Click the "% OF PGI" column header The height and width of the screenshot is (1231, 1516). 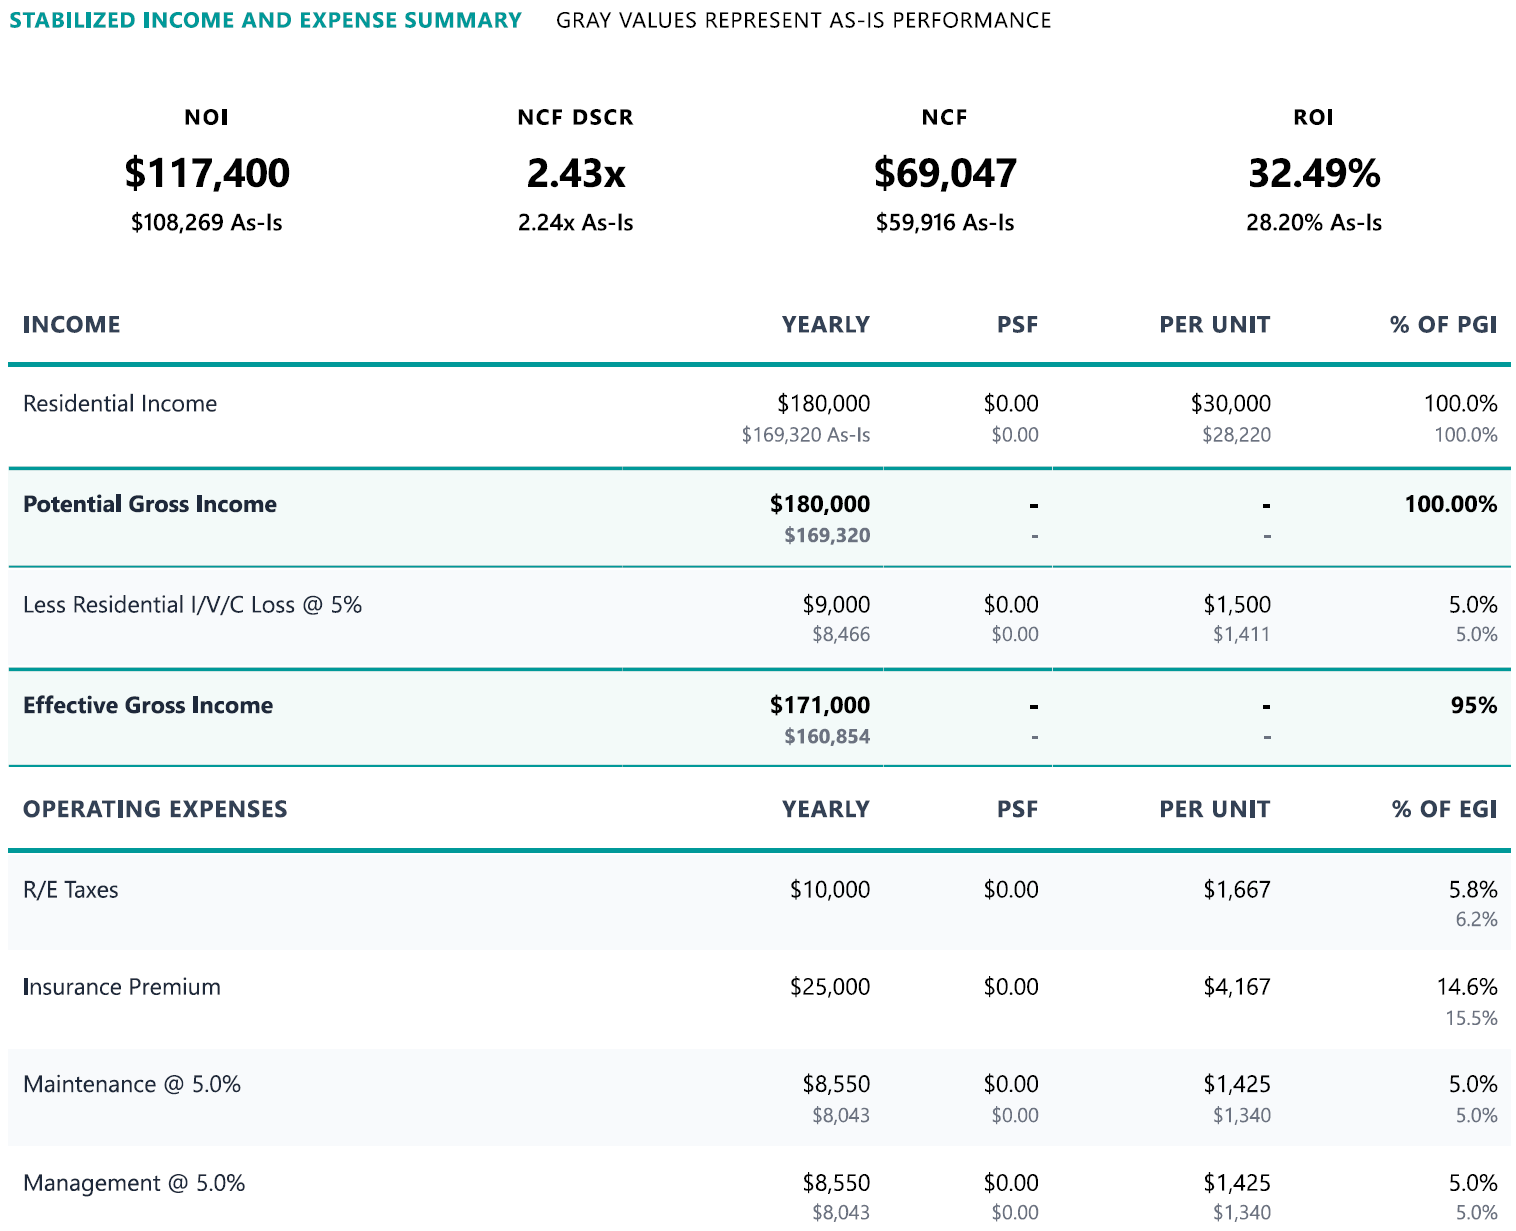tap(1444, 324)
